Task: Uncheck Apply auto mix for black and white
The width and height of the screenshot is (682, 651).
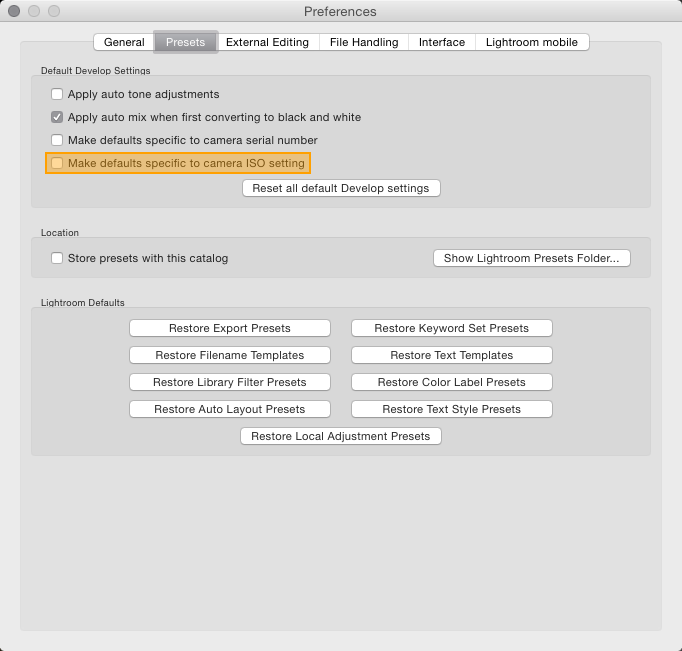Action: click(x=57, y=117)
